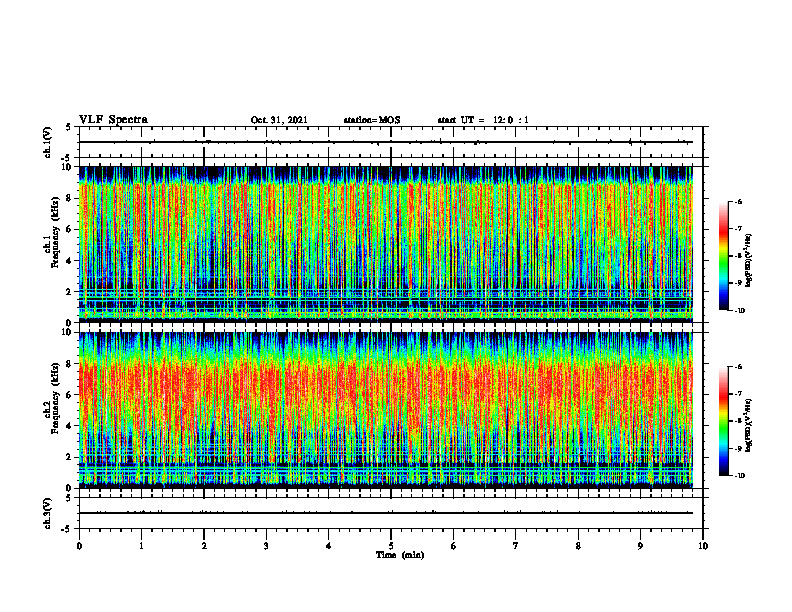
Task: Click the "8" kHz tick of the ch.2 spectrogram
Action: pos(70,364)
